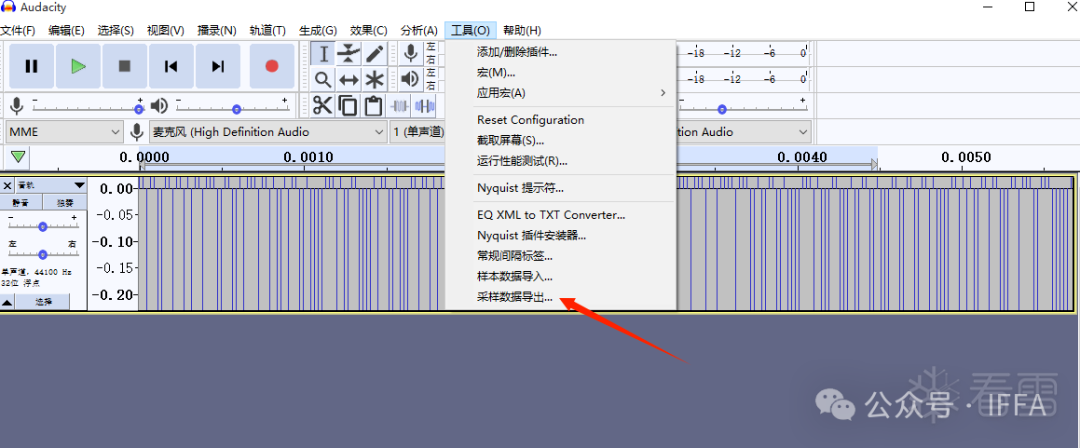Image resolution: width=1080 pixels, height=448 pixels.
Task: Stop playback with the Stop button
Action: pos(125,66)
